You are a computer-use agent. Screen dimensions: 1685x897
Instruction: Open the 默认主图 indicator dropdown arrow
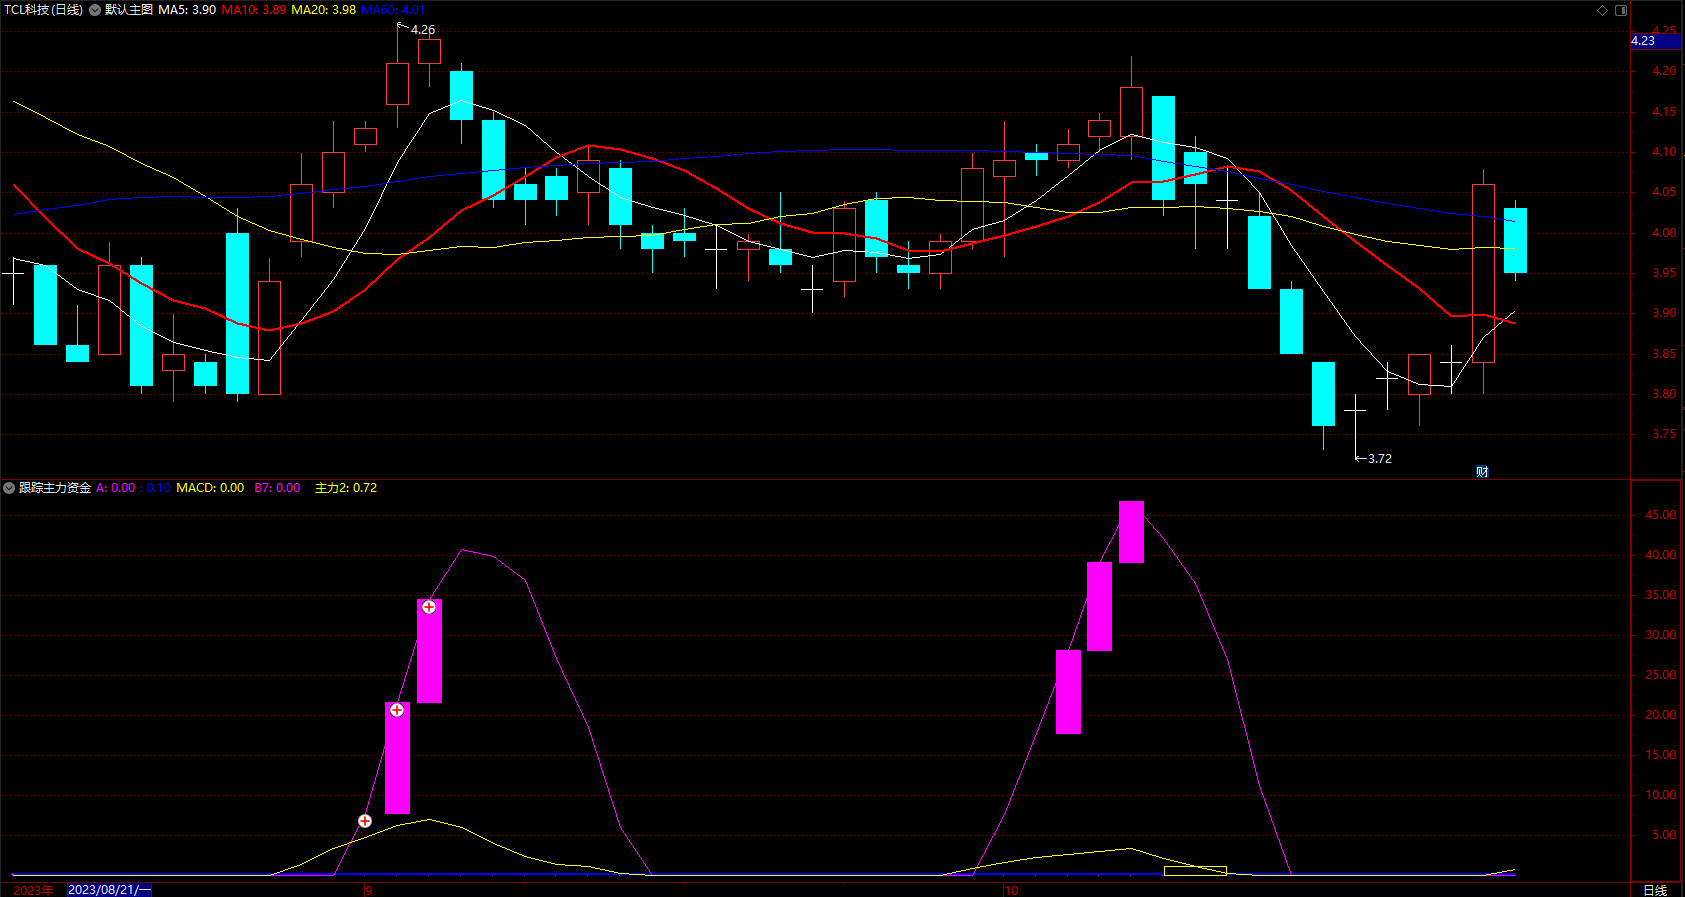(95, 10)
